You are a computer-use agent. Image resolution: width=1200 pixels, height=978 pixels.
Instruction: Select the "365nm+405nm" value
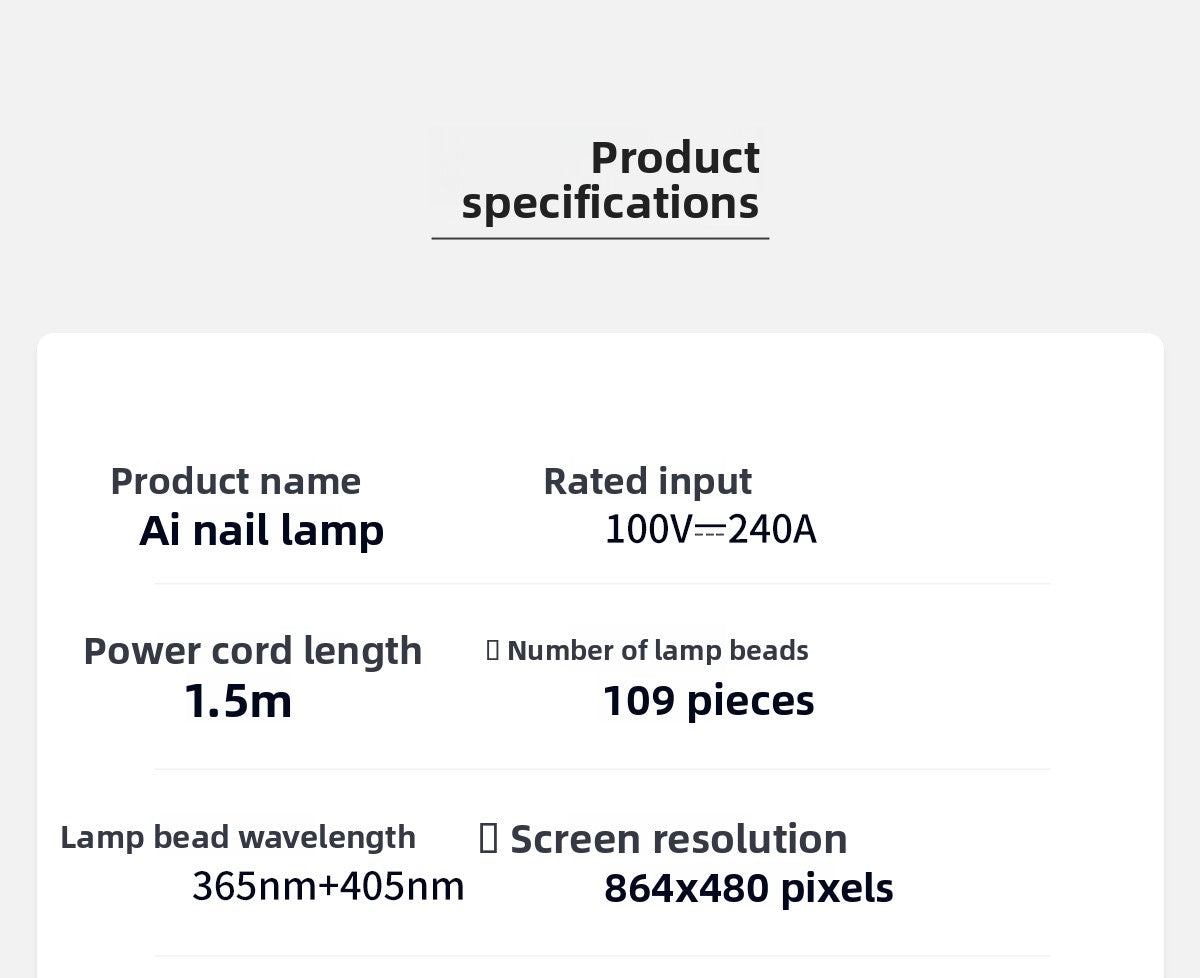pyautogui.click(x=328, y=886)
